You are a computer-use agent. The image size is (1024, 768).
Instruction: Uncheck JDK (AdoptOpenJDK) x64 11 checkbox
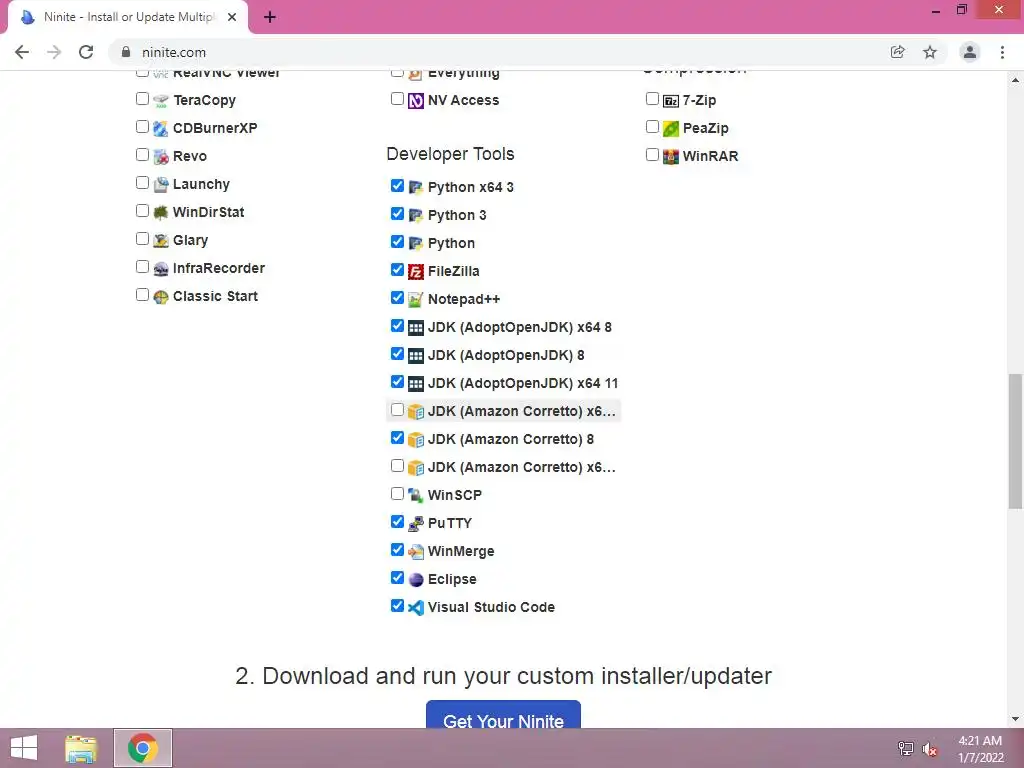pyautogui.click(x=397, y=382)
